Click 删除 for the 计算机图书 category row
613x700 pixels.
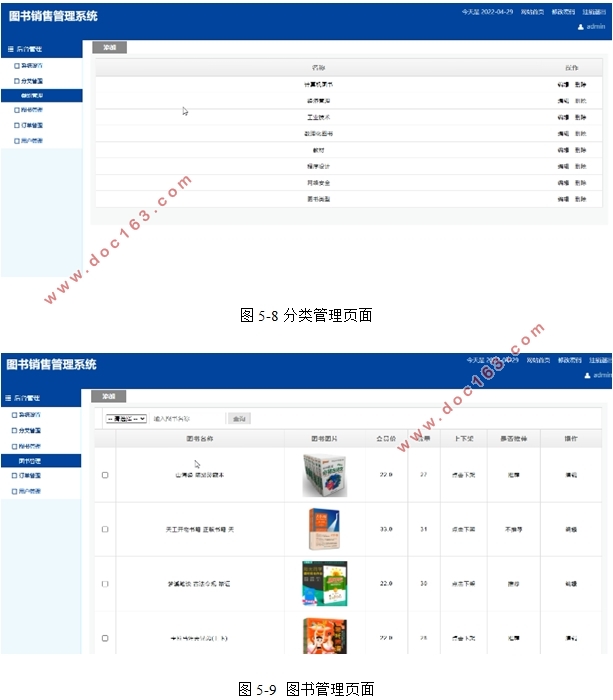click(x=580, y=84)
